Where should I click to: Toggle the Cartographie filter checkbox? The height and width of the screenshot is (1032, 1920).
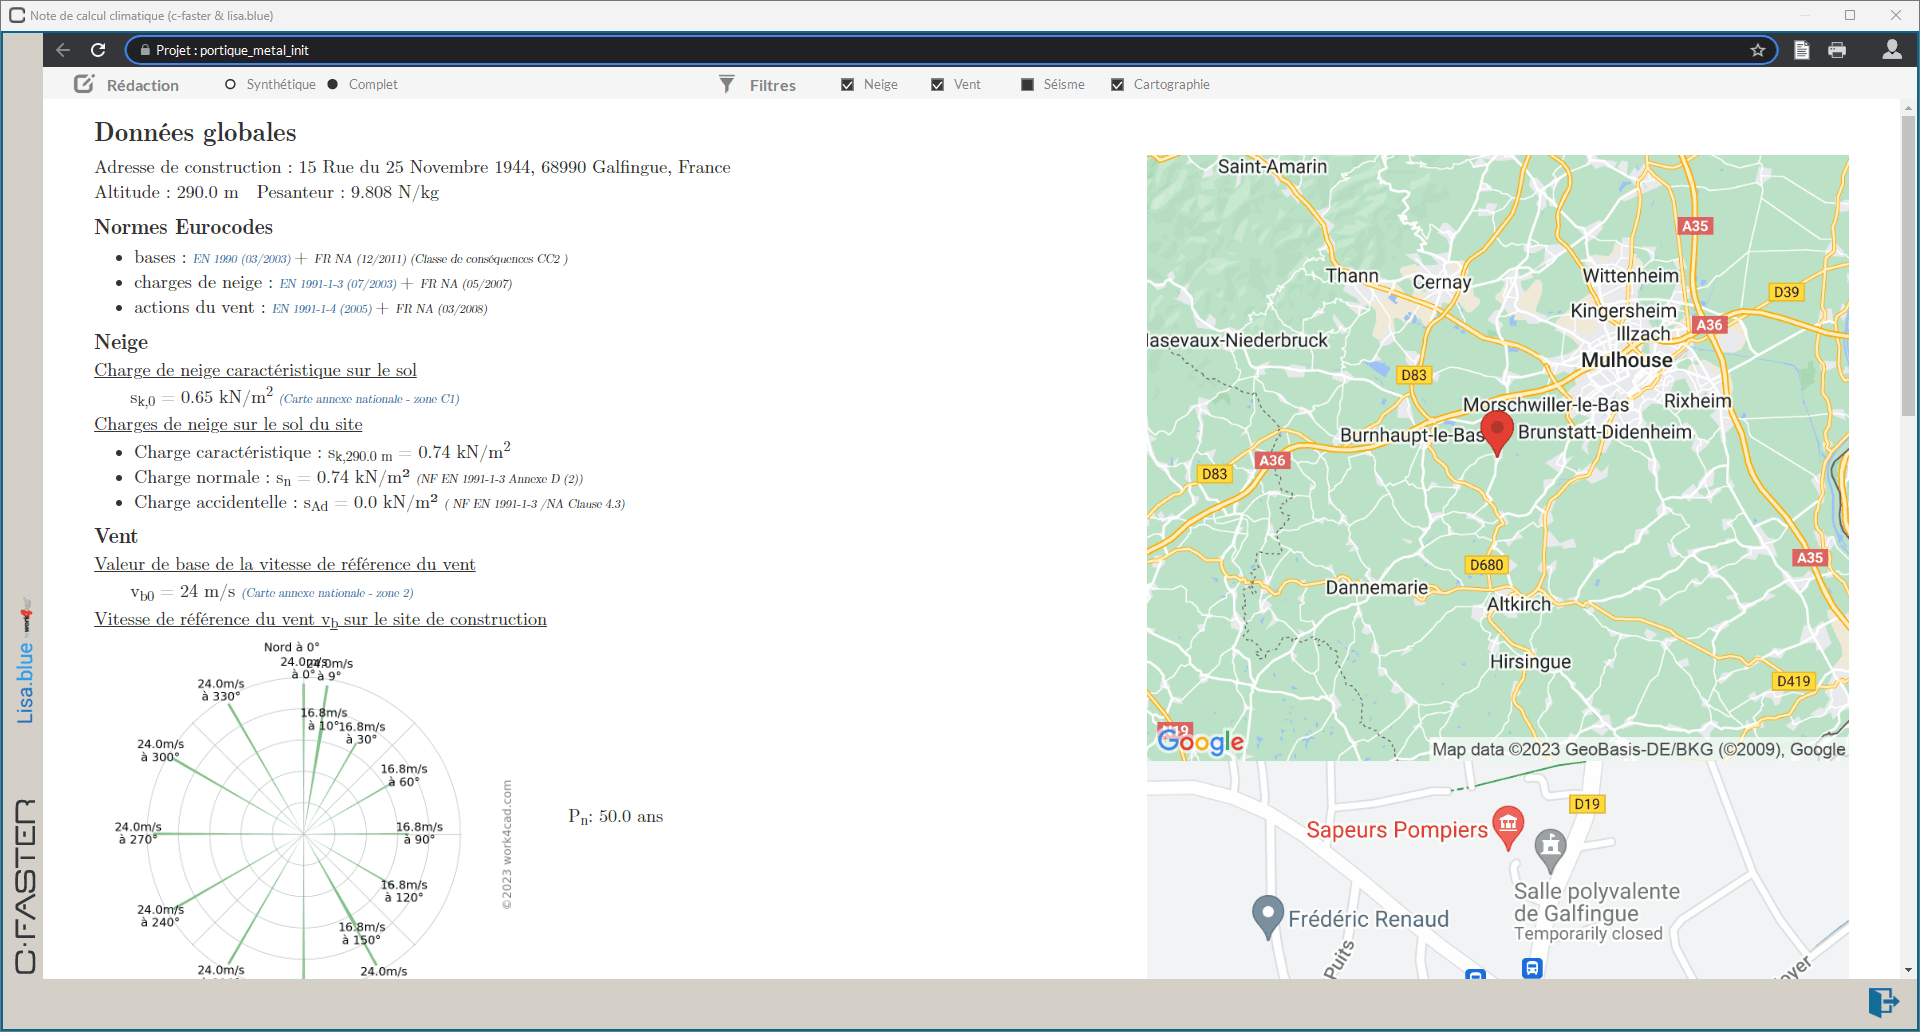1117,84
